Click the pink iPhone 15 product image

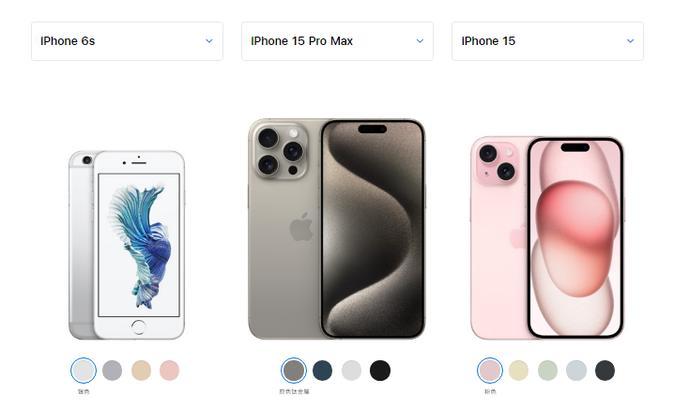(547, 238)
